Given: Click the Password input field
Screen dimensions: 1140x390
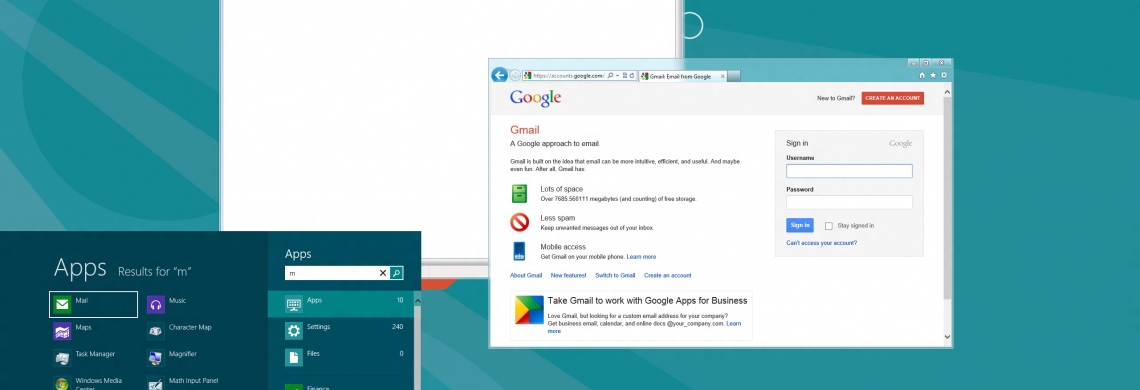Looking at the screenshot, I should coord(849,202).
